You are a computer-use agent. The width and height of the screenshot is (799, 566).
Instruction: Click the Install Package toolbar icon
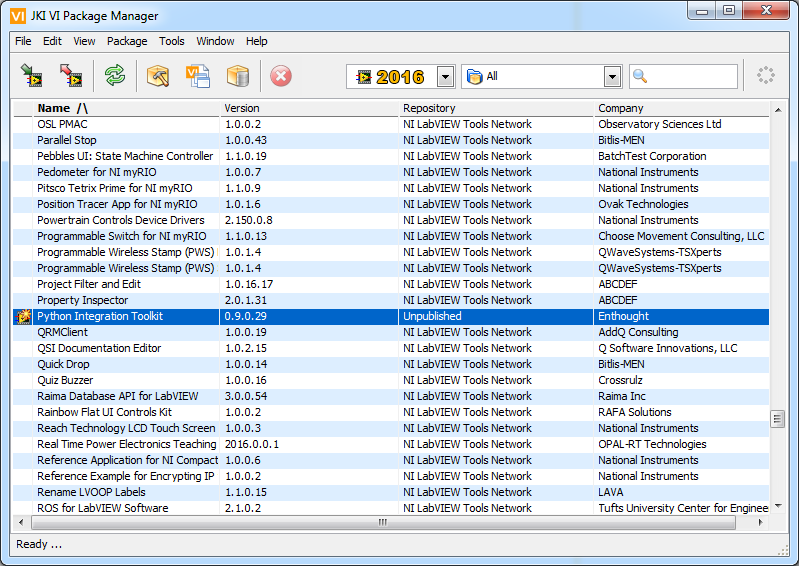click(x=31, y=76)
